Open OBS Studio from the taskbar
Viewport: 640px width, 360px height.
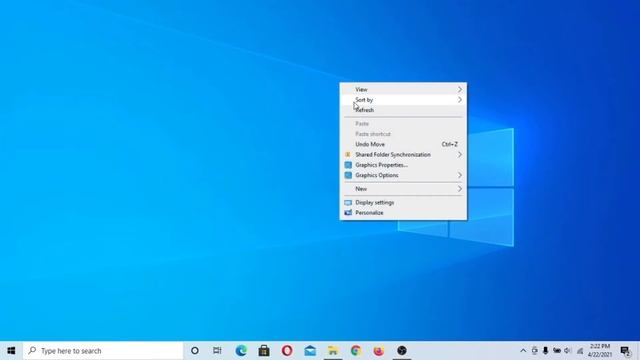pyautogui.click(x=402, y=351)
